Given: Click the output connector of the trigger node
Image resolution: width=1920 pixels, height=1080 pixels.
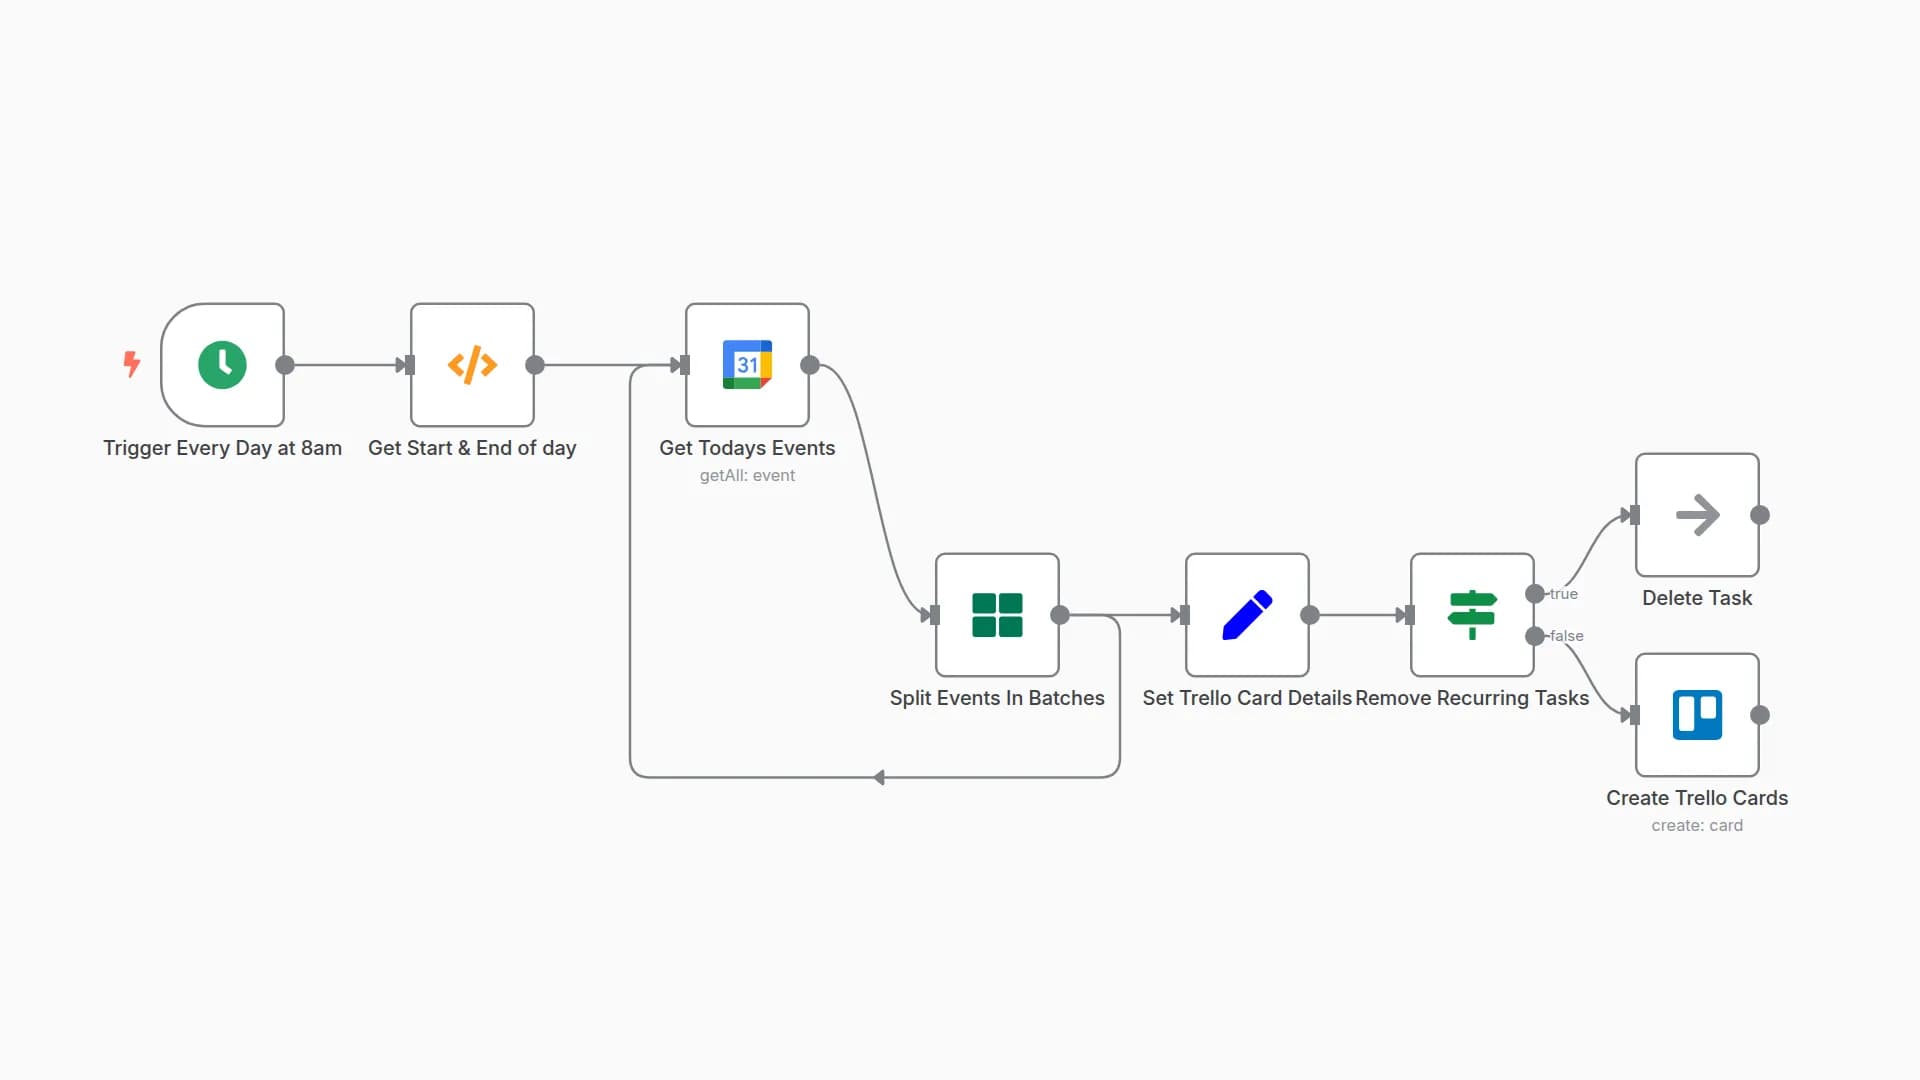Looking at the screenshot, I should (285, 365).
